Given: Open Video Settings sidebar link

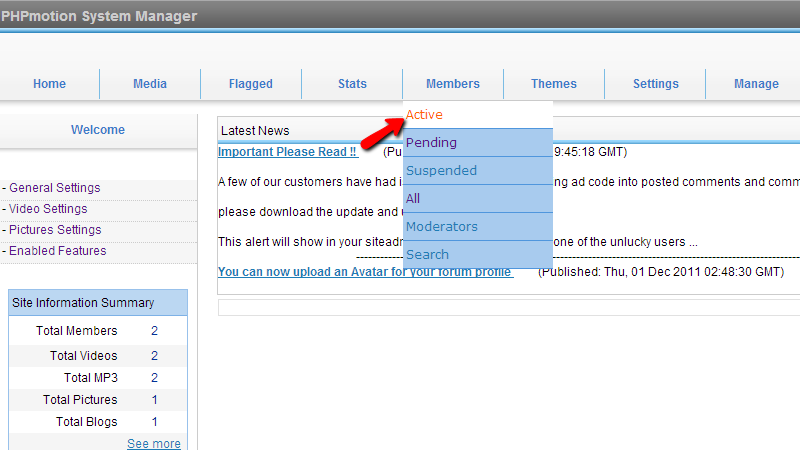Looking at the screenshot, I should [x=48, y=209].
